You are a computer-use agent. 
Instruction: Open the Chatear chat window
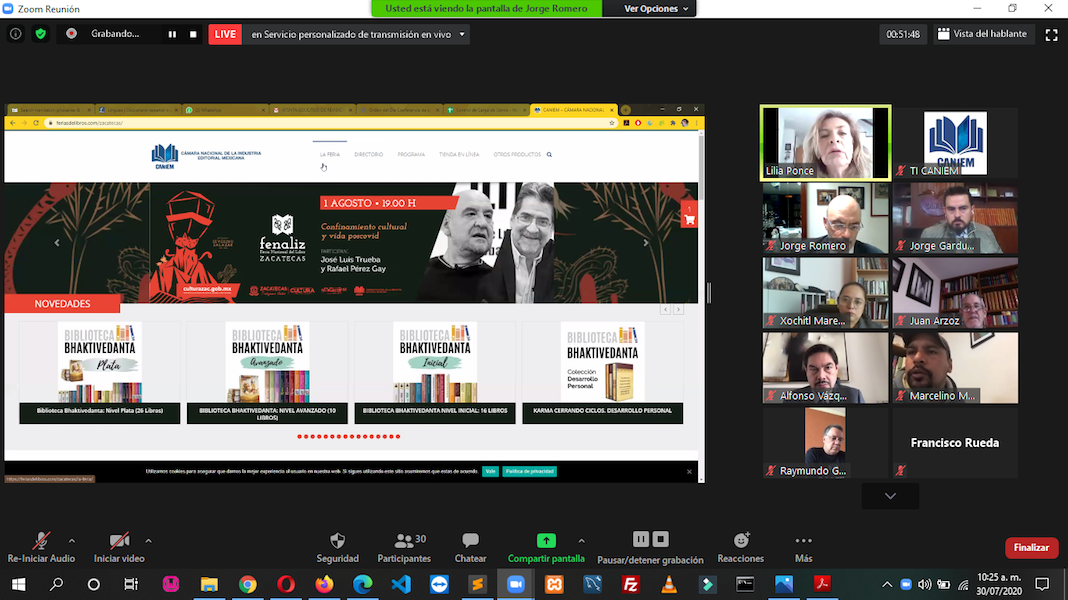(x=470, y=541)
